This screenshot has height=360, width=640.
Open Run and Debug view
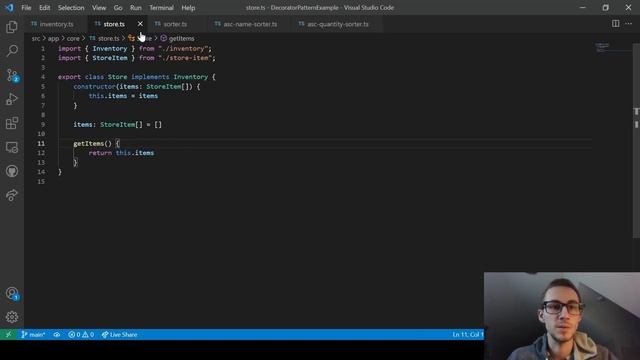[x=12, y=99]
